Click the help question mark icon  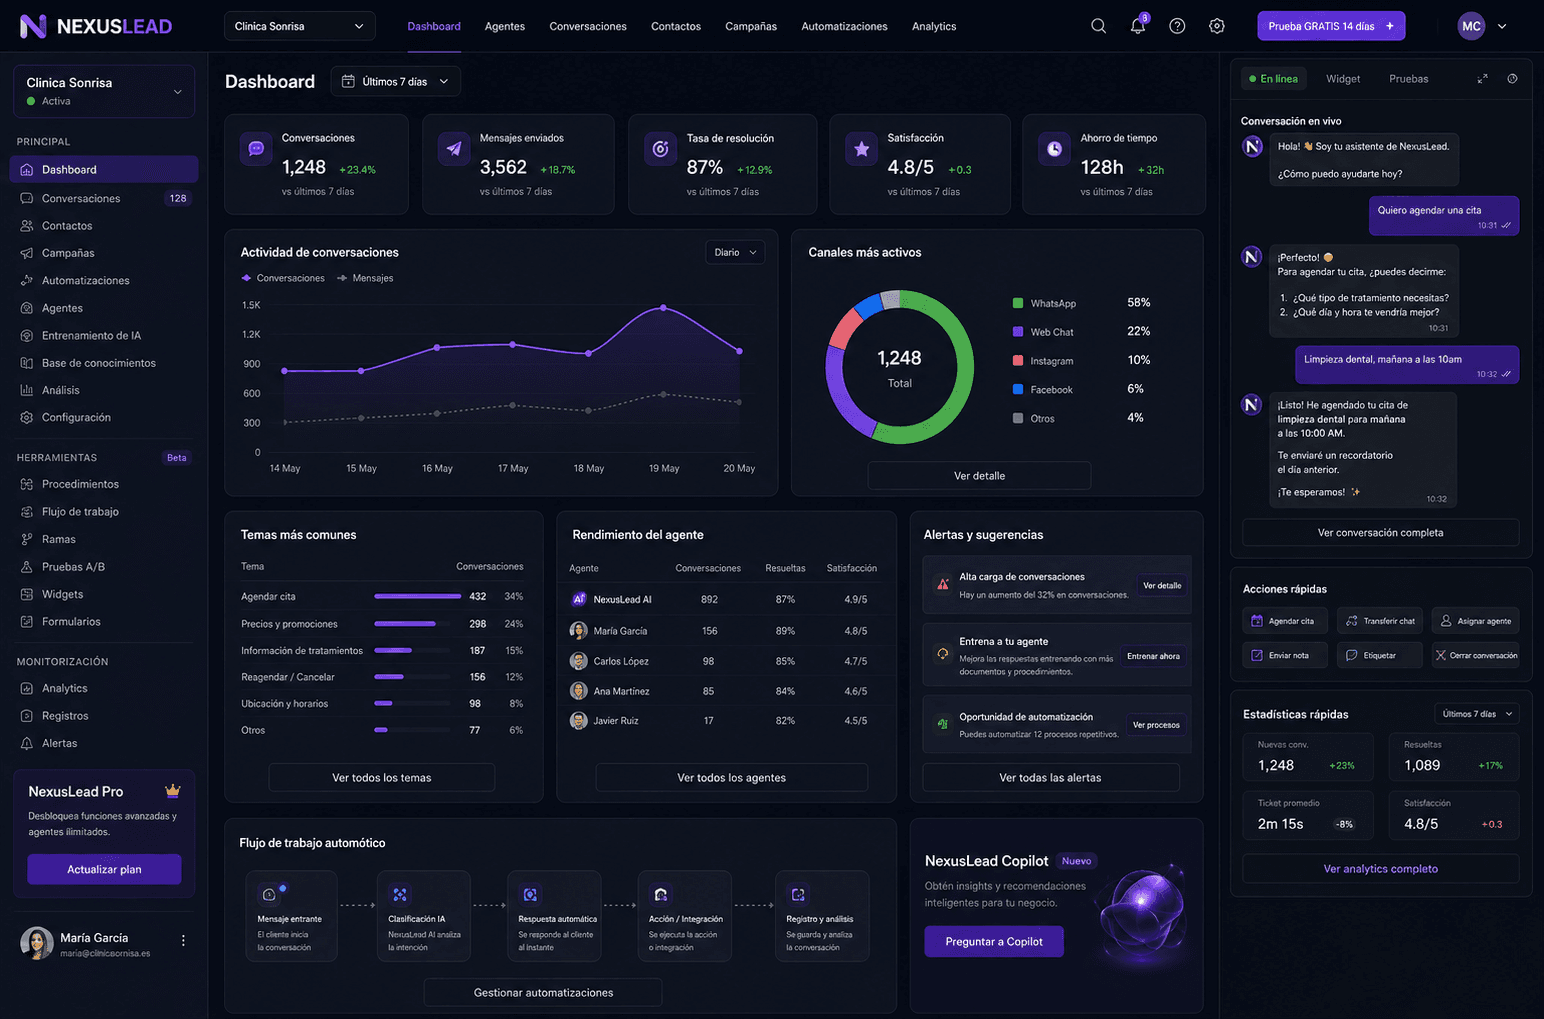click(1177, 26)
